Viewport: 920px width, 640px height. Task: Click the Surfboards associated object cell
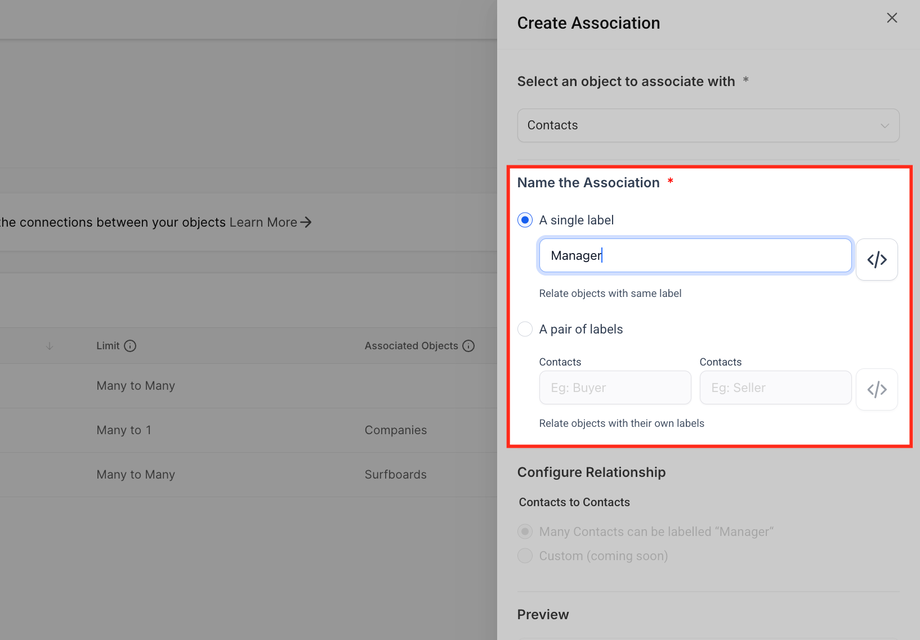395,475
